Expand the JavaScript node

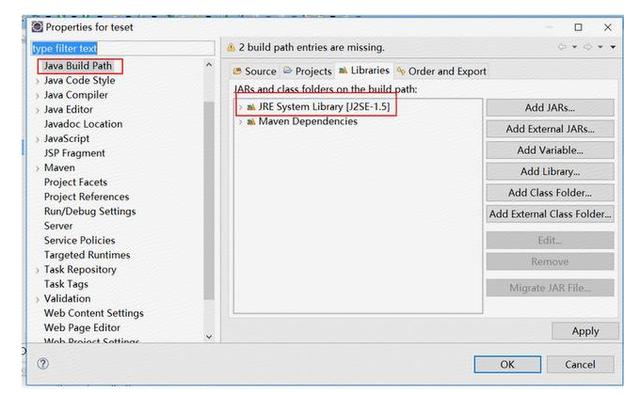pyautogui.click(x=38, y=140)
